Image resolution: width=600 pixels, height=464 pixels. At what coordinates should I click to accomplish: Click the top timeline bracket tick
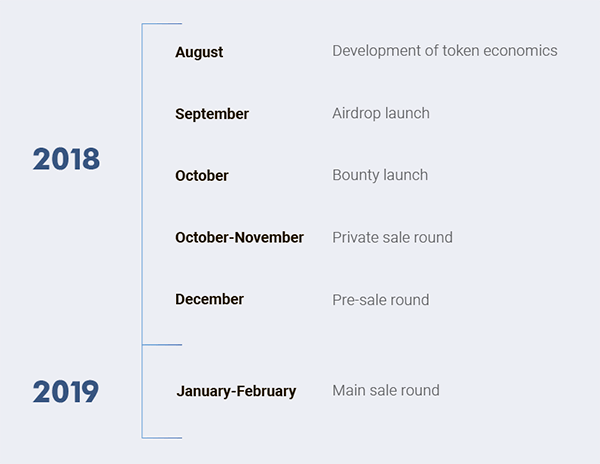162,24
